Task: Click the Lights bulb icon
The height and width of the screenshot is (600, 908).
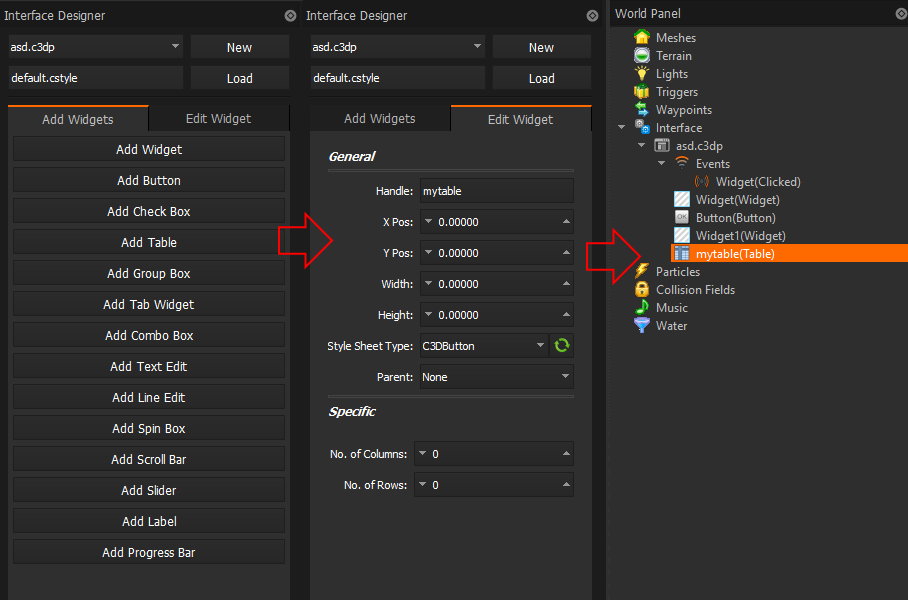Action: tap(642, 73)
